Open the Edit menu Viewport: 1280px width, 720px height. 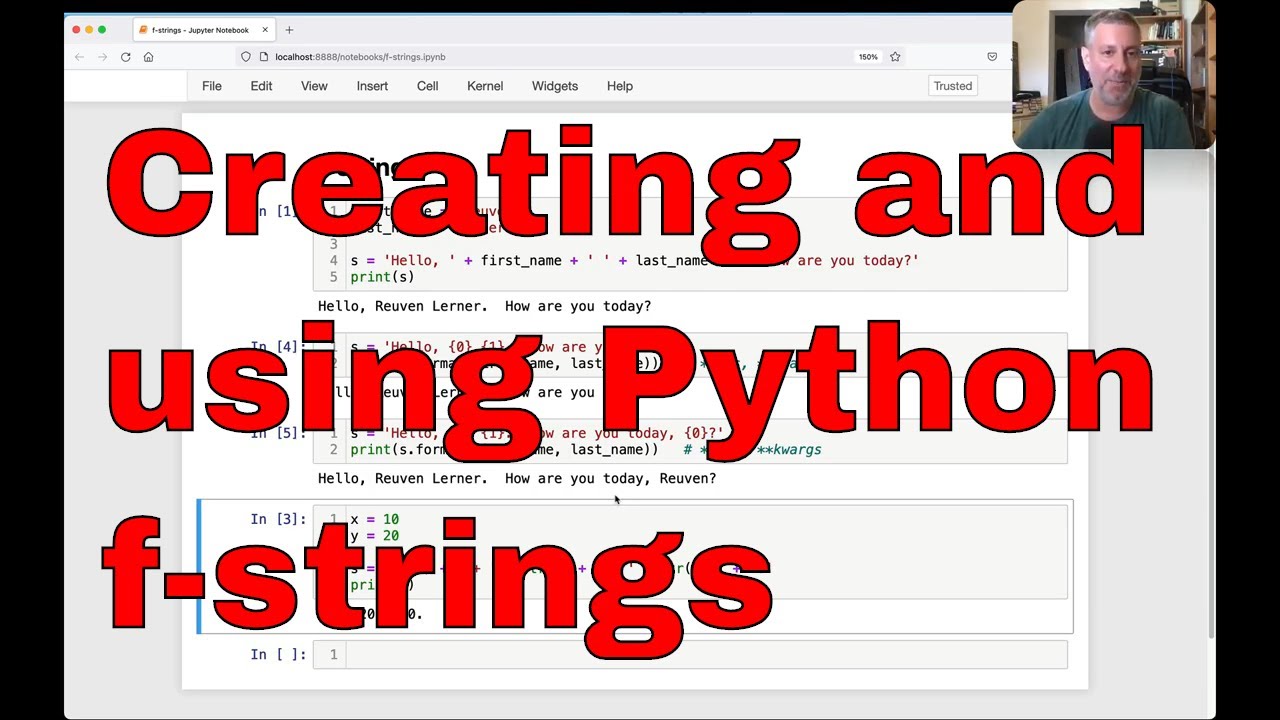point(261,86)
